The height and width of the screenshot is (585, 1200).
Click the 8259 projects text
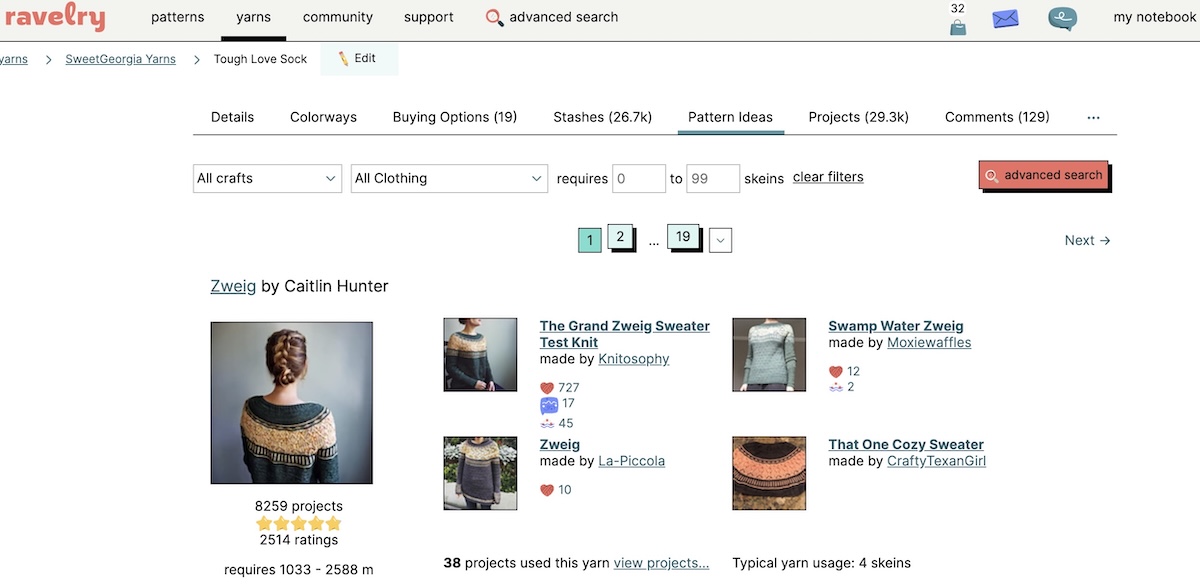[x=299, y=506]
